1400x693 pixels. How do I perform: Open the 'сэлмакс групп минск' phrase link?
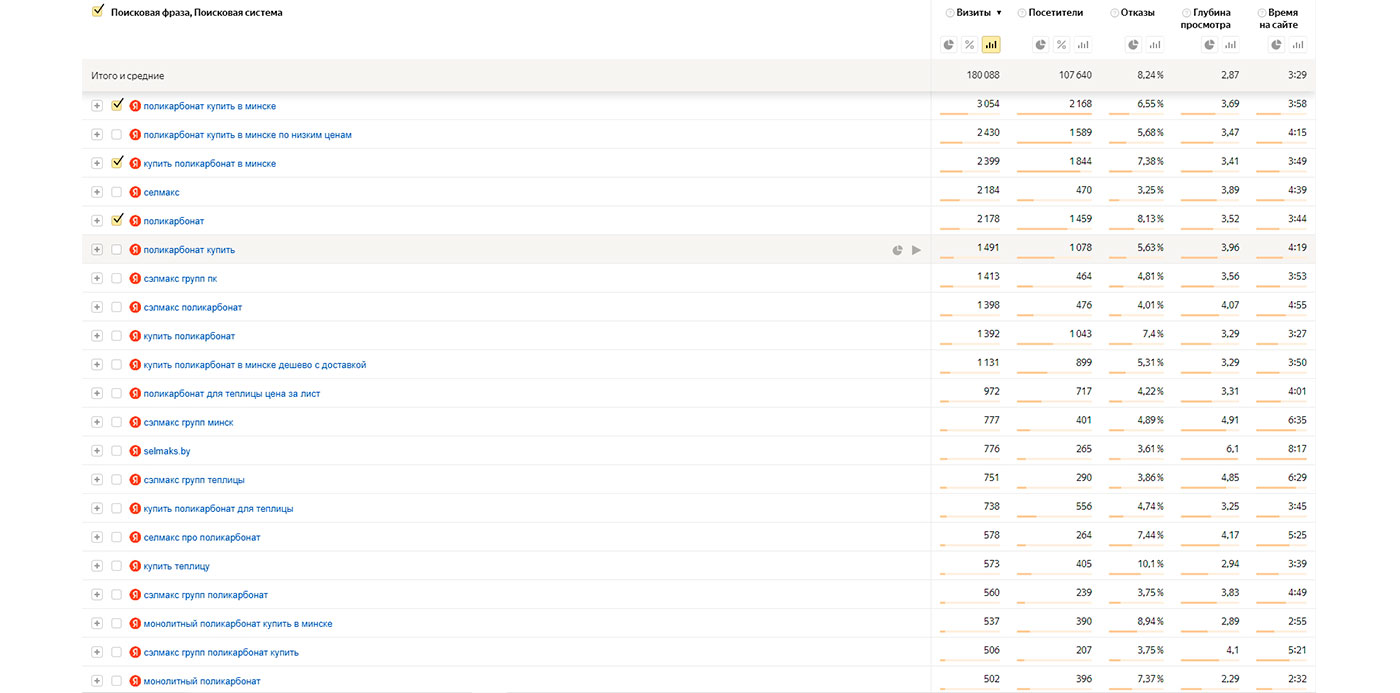point(189,422)
